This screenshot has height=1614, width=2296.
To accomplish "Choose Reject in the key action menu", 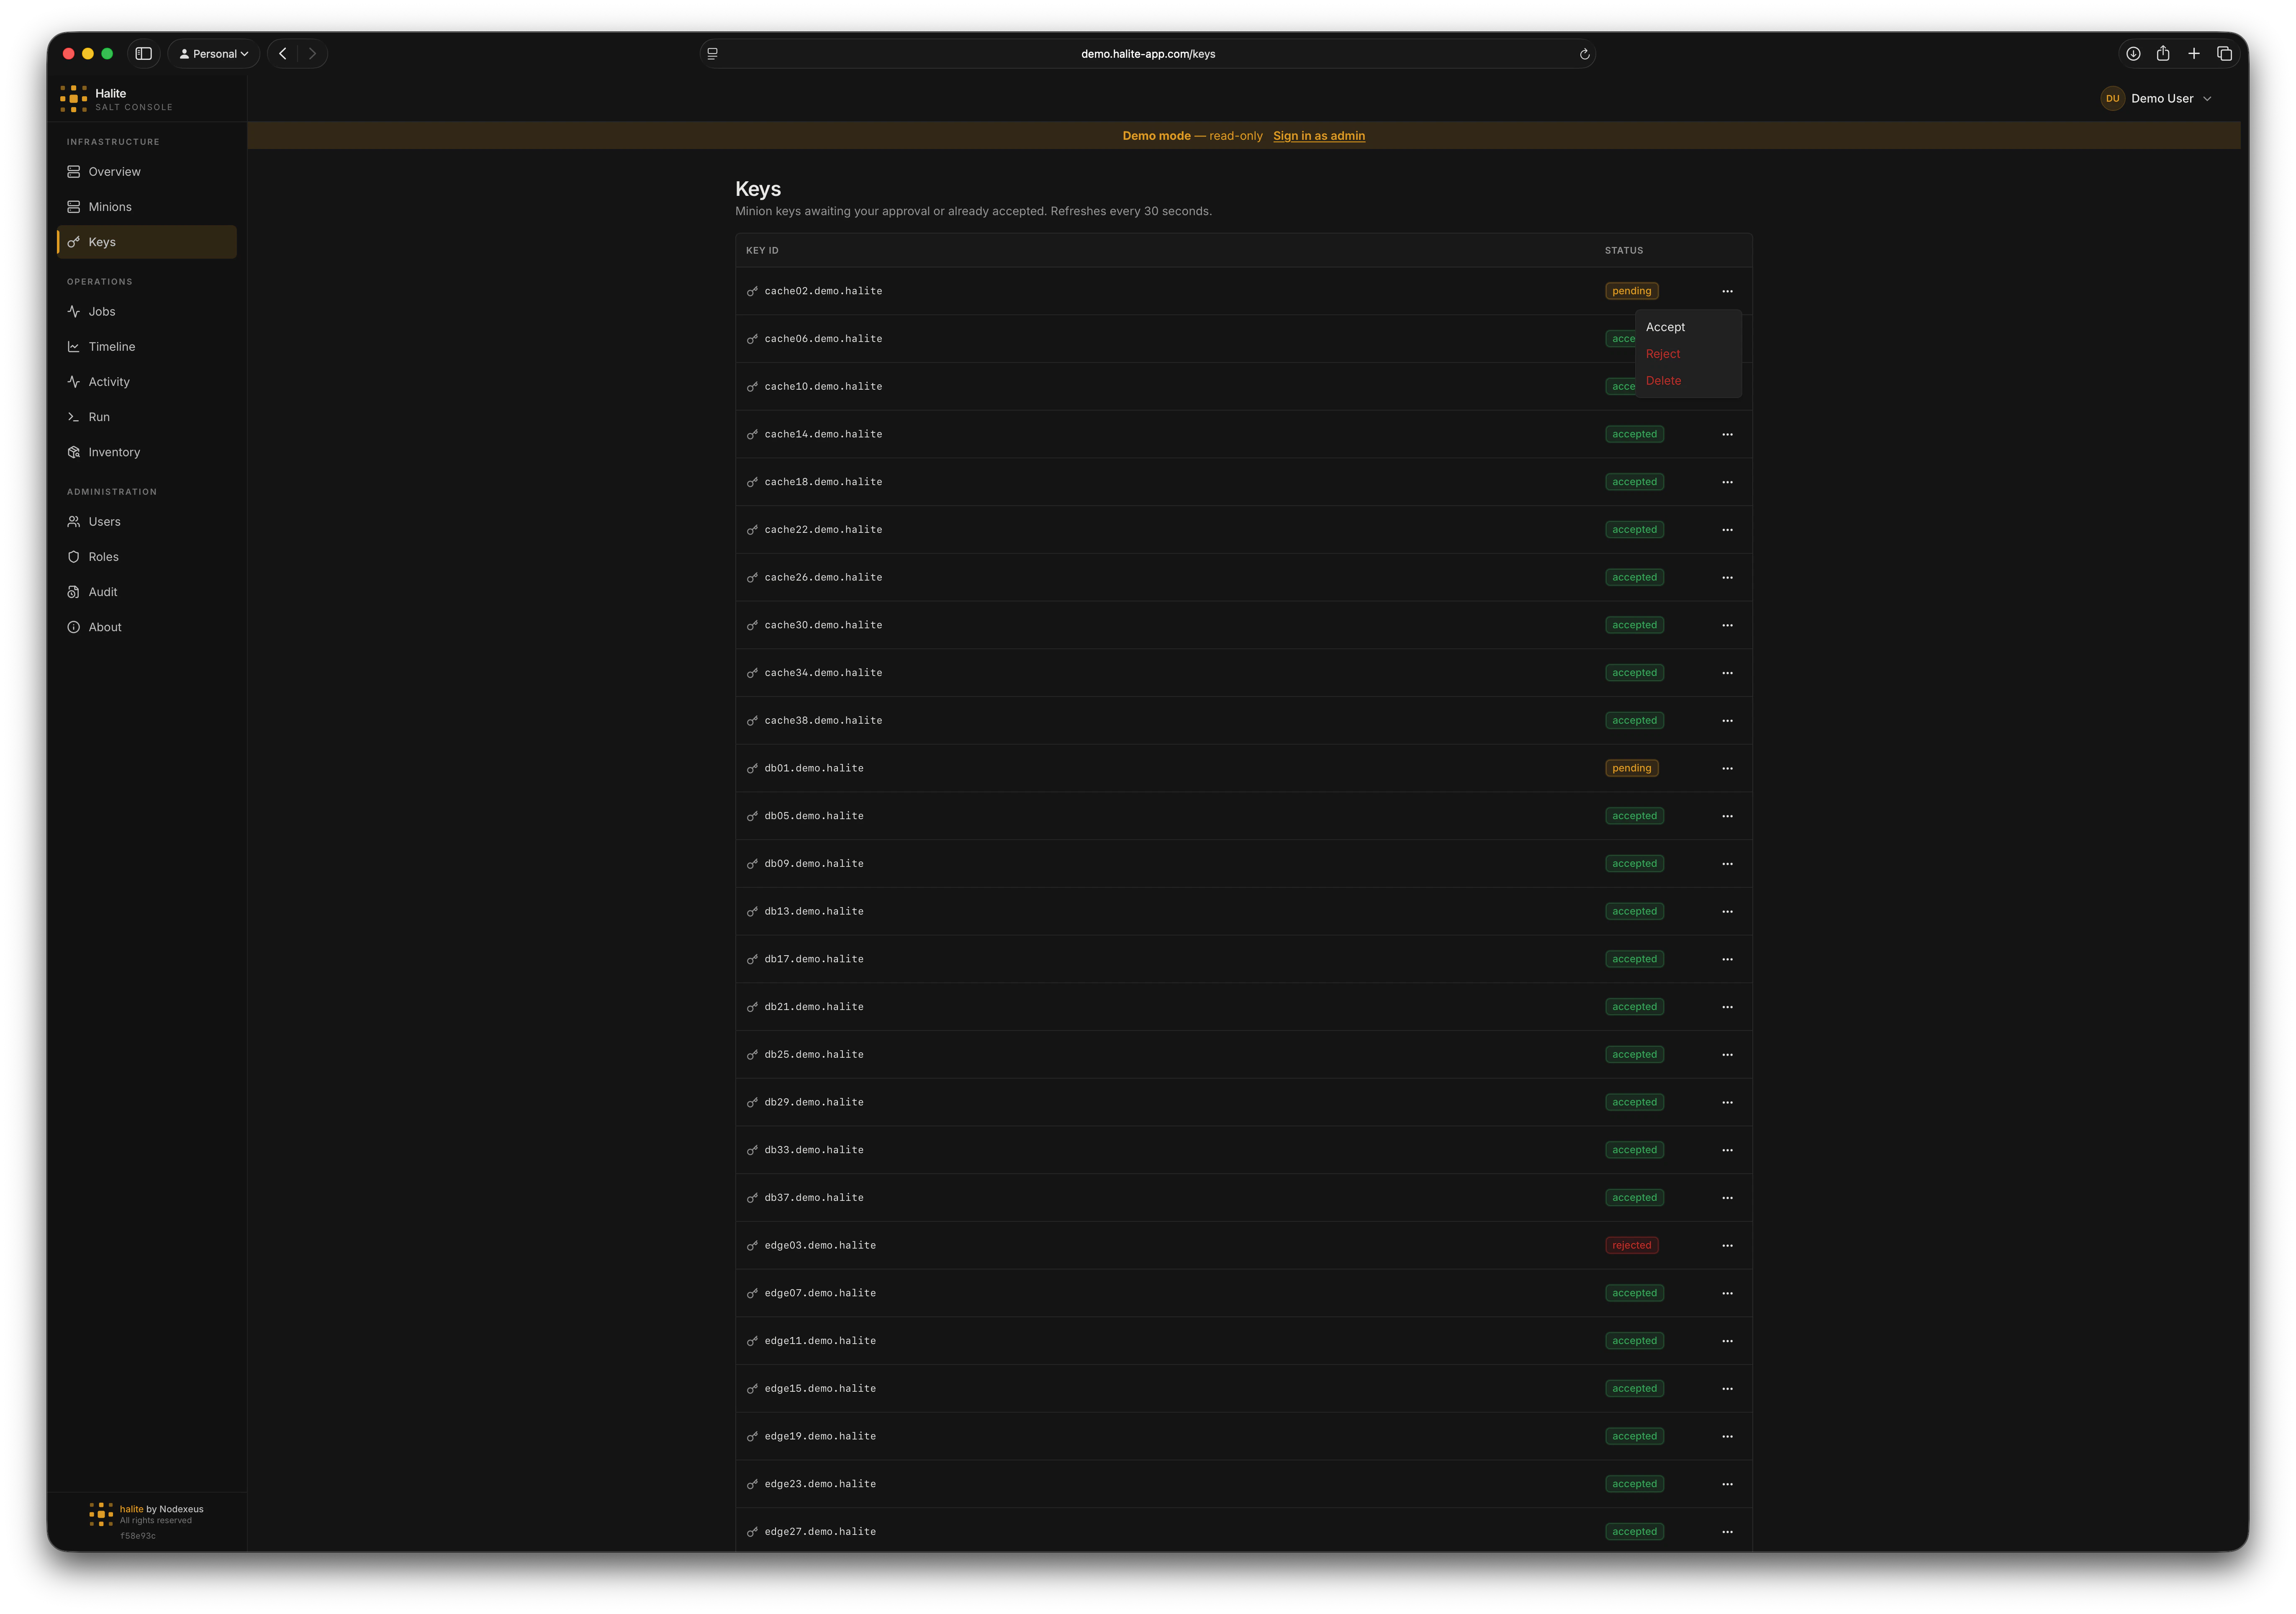I will click(x=1688, y=354).
